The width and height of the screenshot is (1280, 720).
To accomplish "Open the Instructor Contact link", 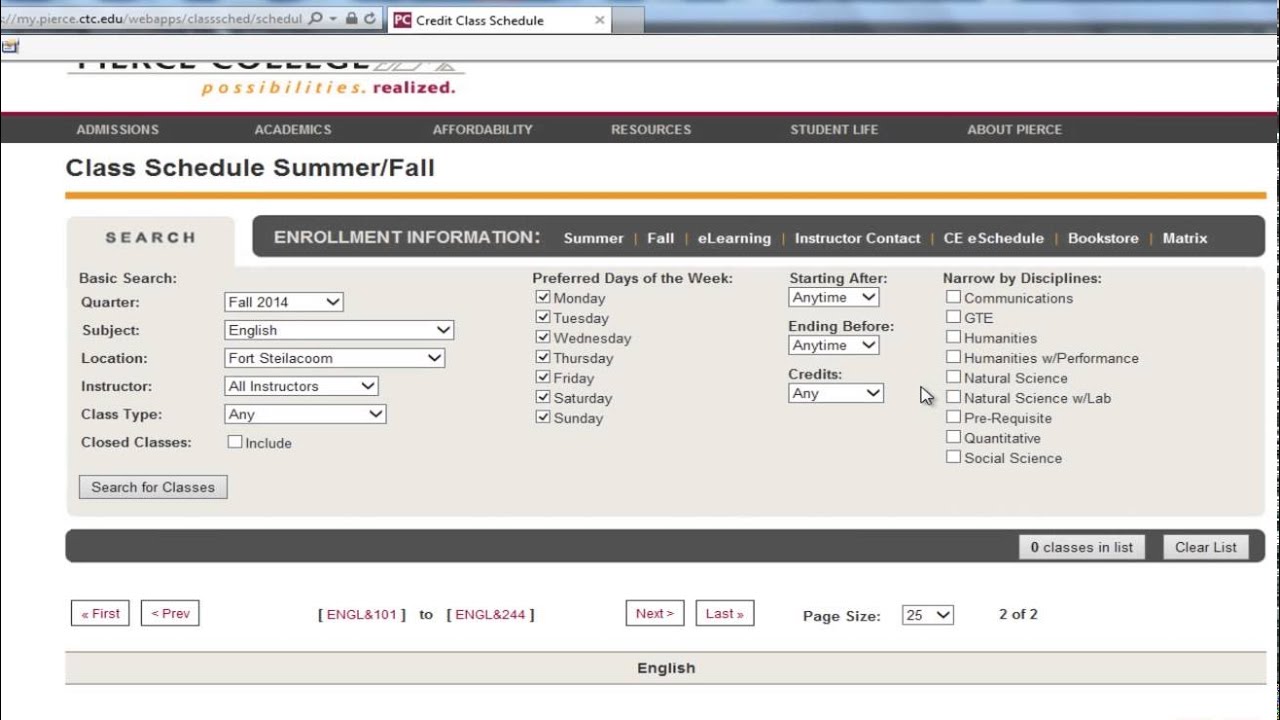I will 858,238.
